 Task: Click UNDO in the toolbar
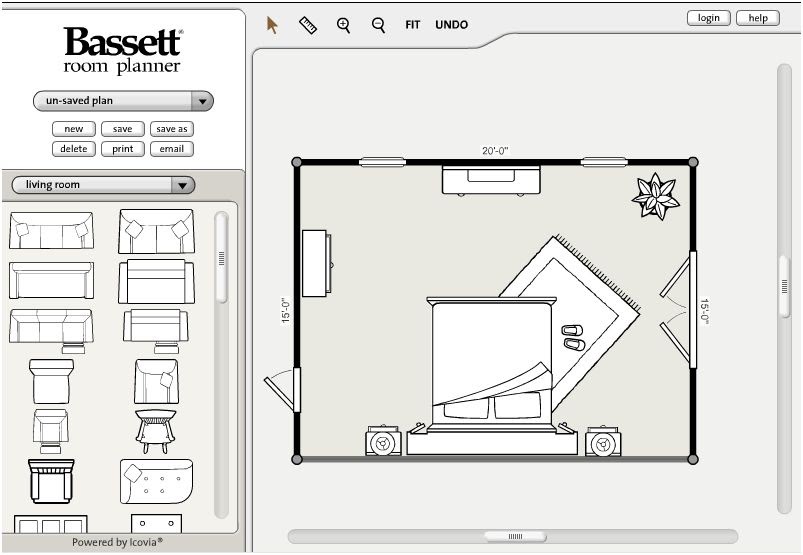click(x=451, y=25)
